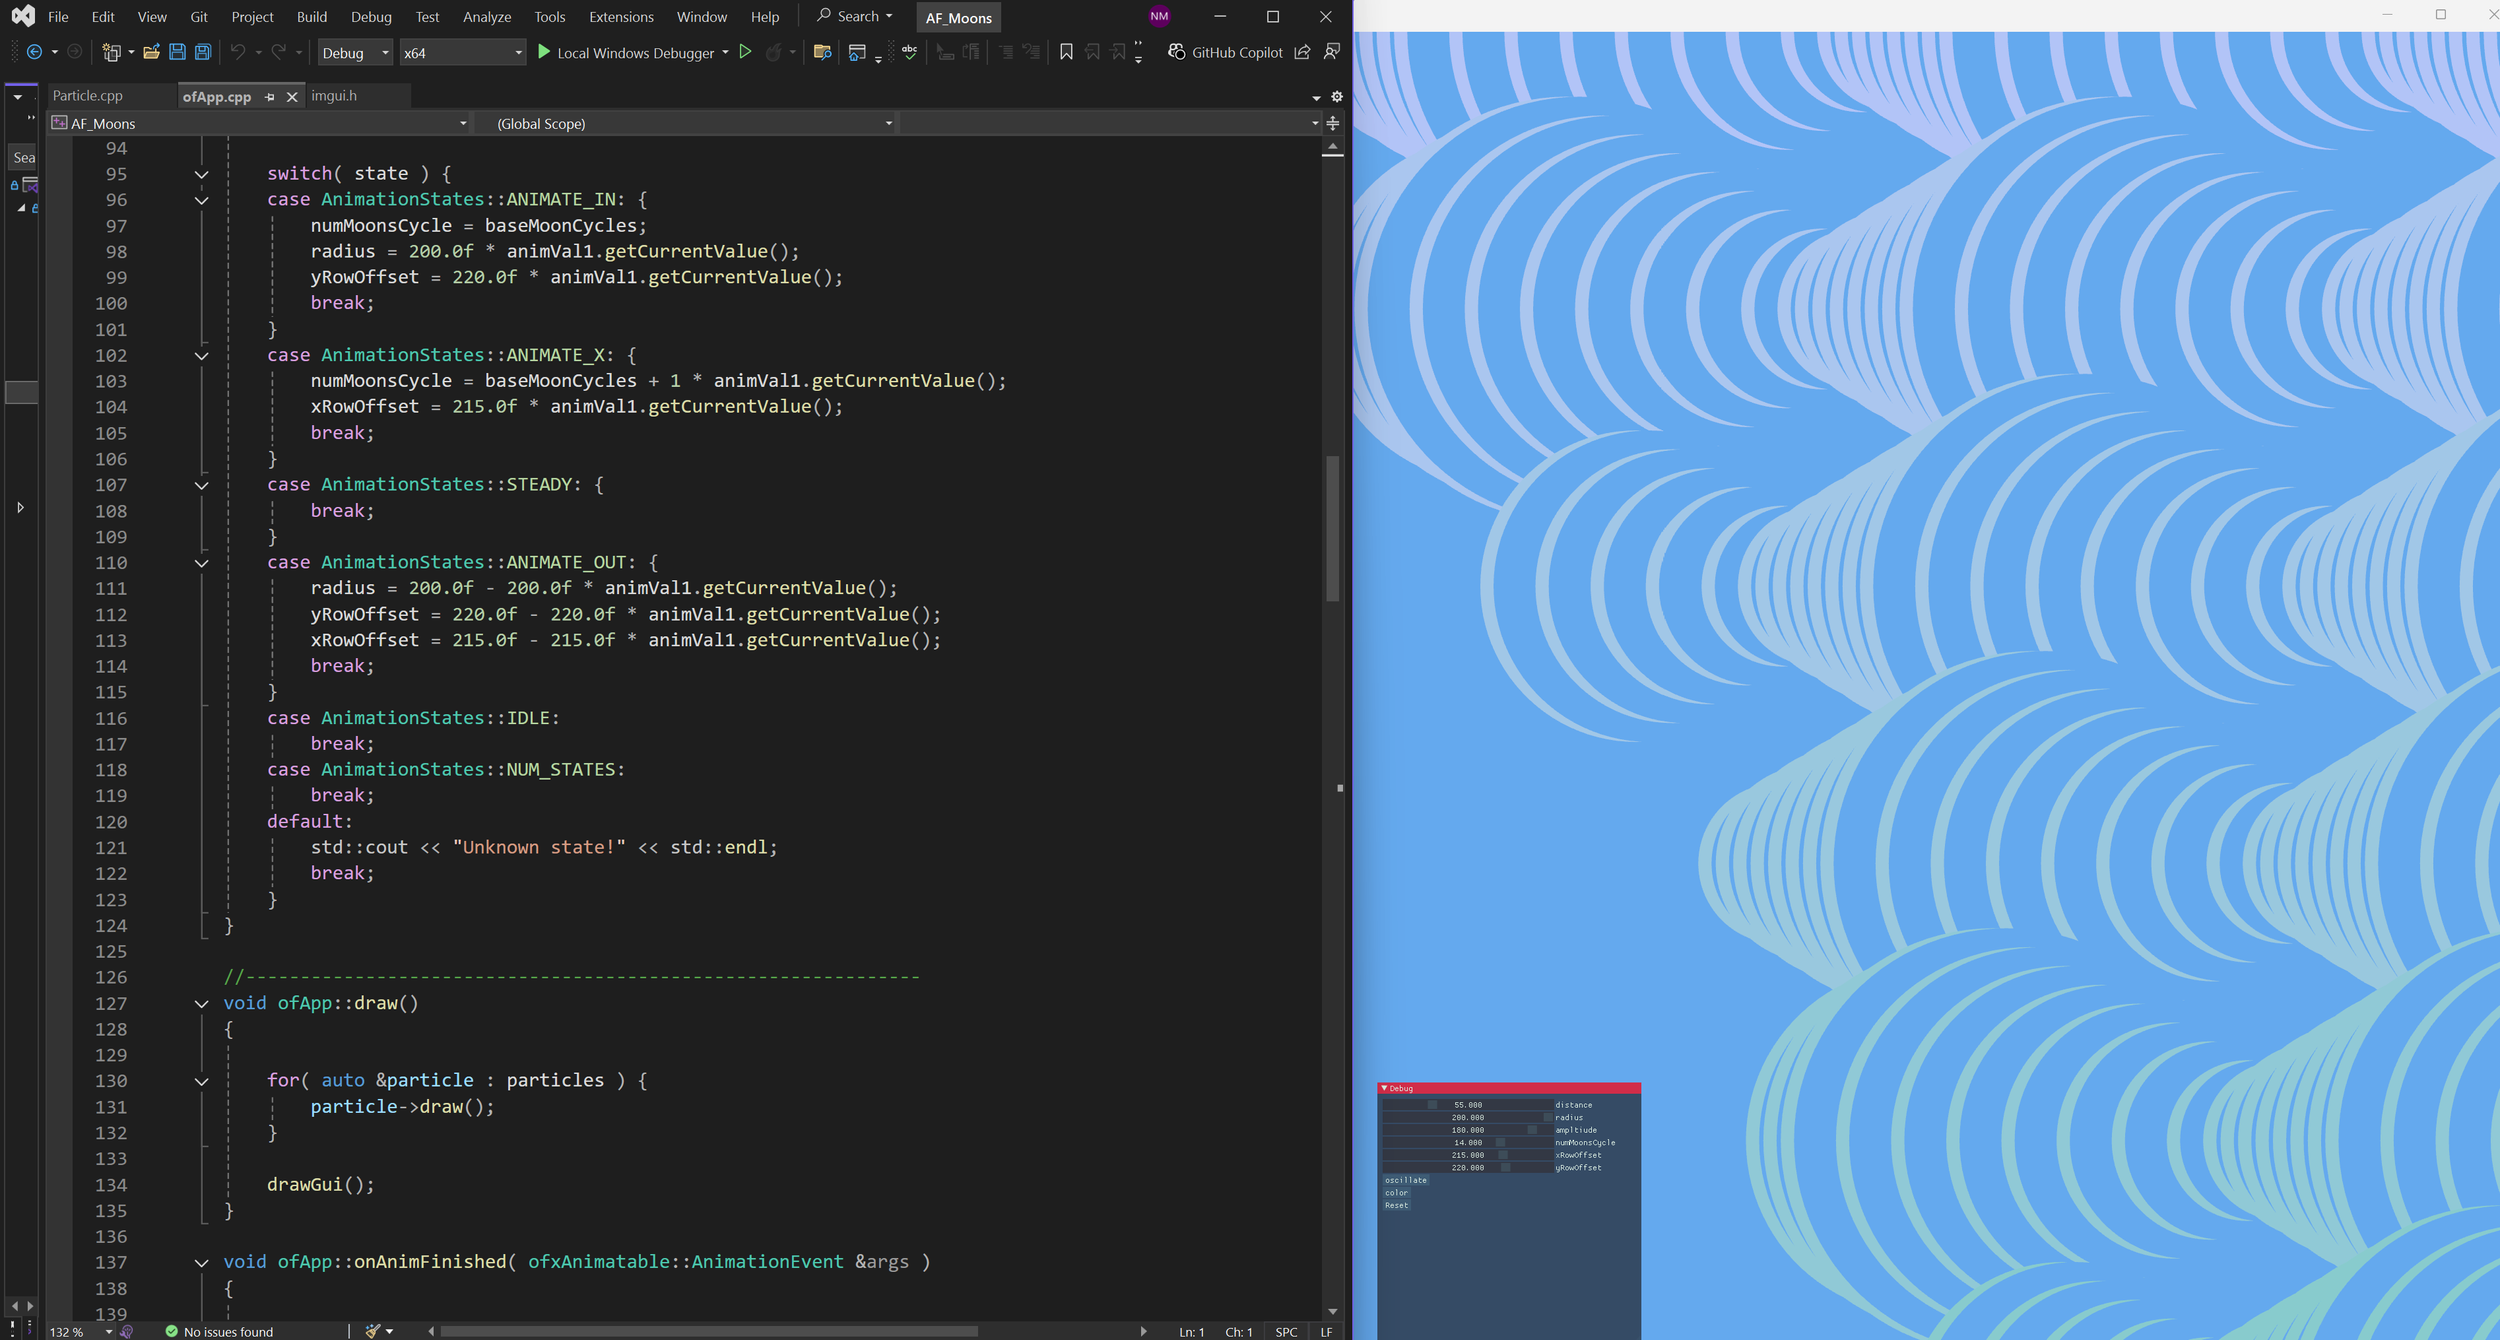Click the Reset button in Debug panel
2500x1340 pixels.
tap(1396, 1205)
